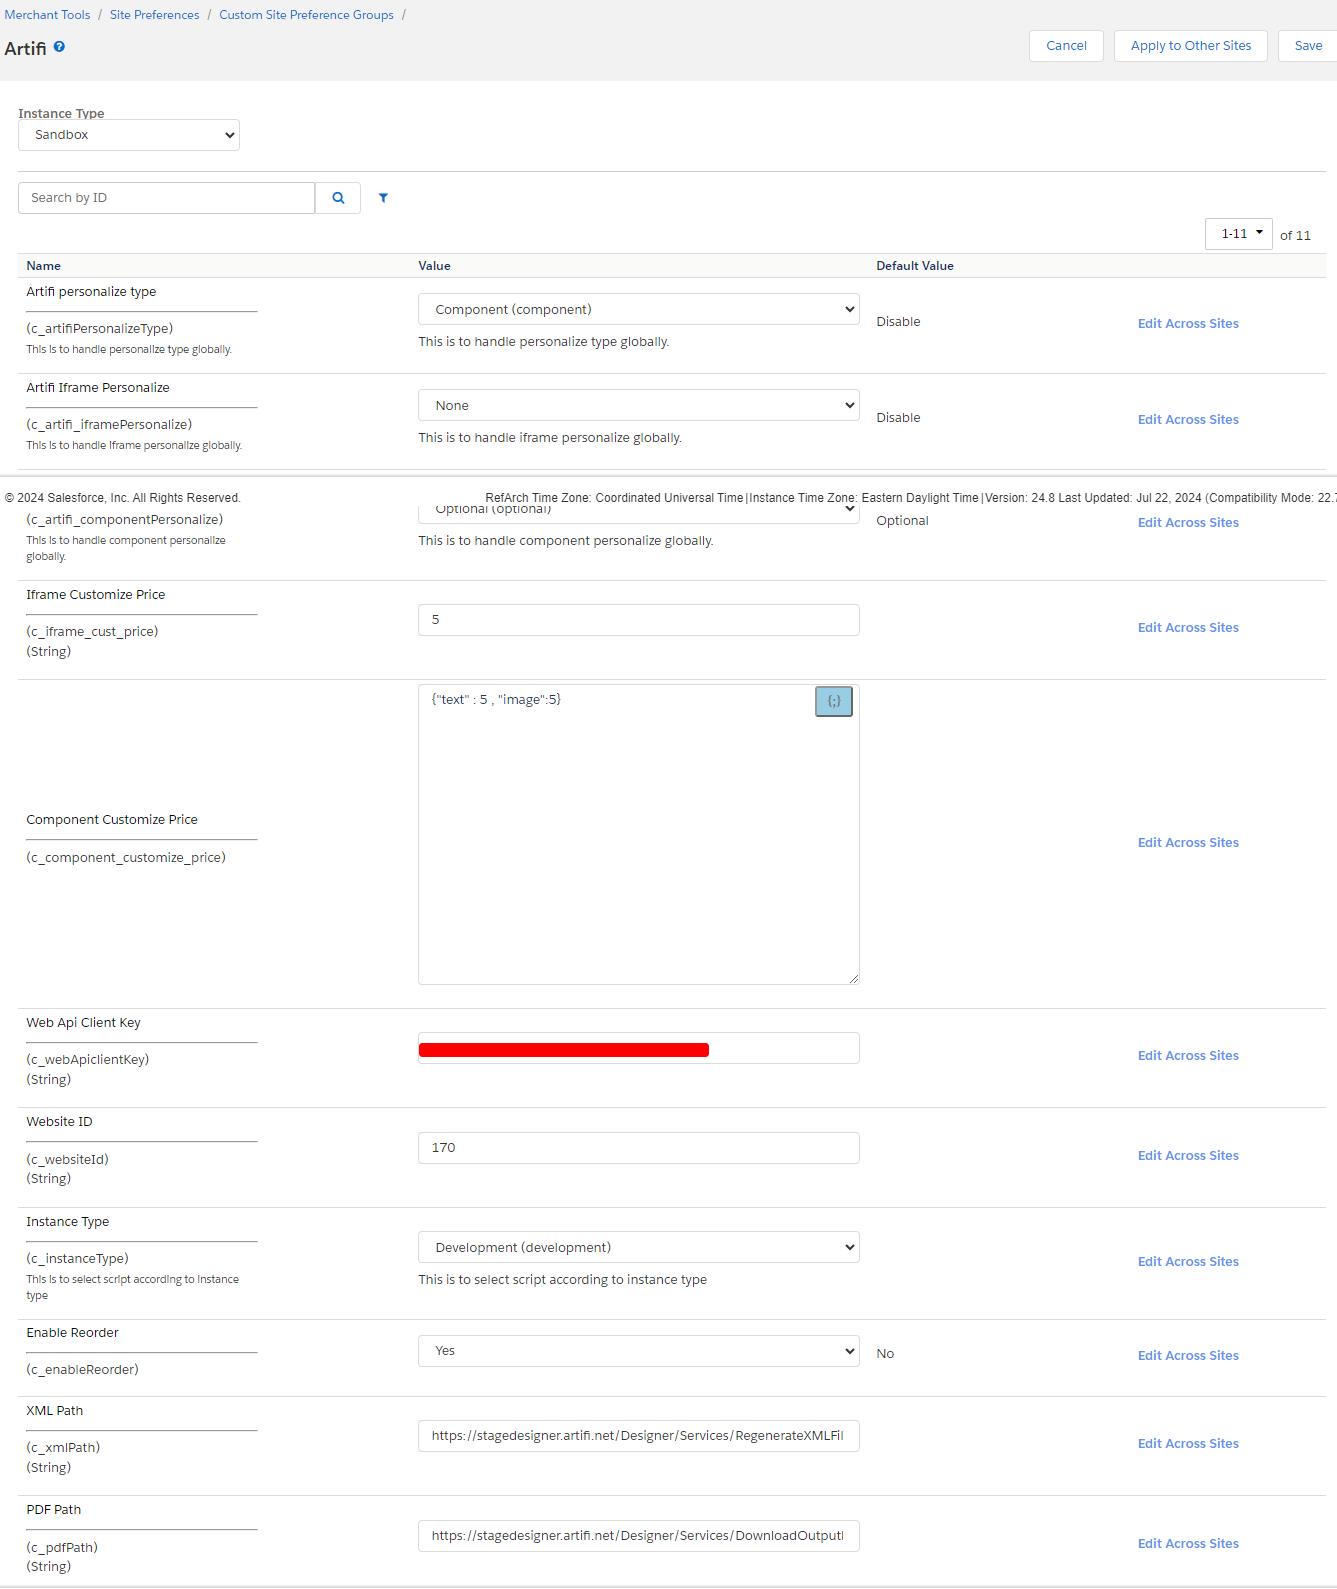
Task: Click the (c_webApiclientKey) ID text
Action: (x=87, y=1060)
